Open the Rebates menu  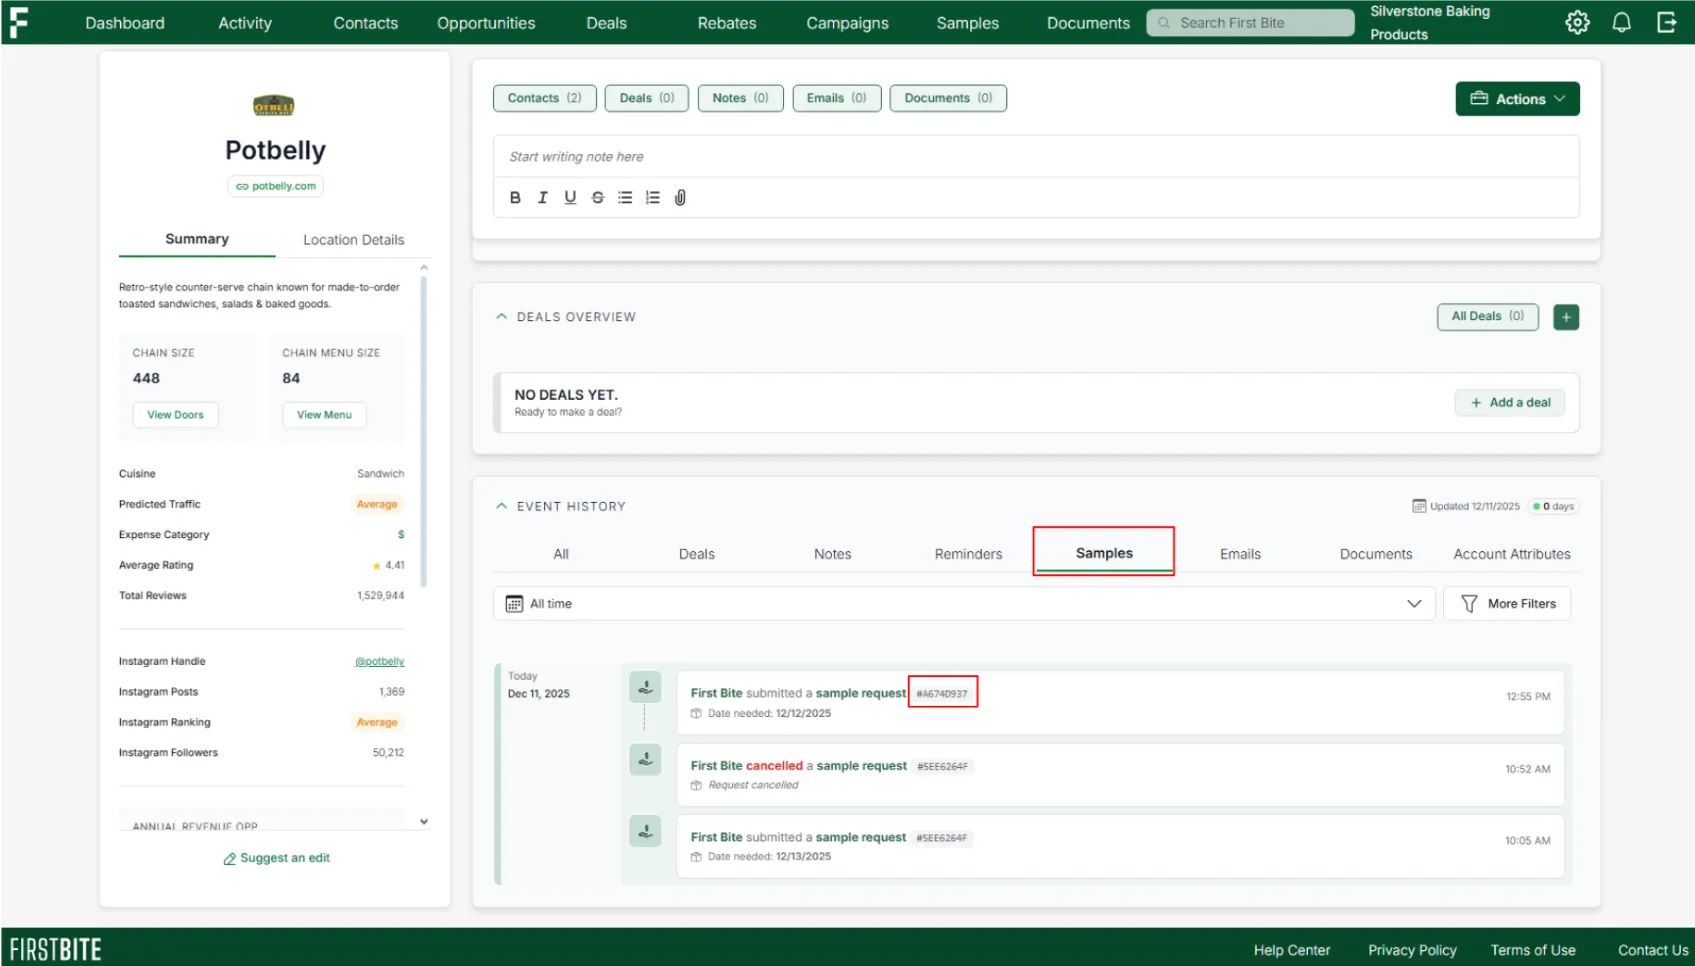(727, 23)
